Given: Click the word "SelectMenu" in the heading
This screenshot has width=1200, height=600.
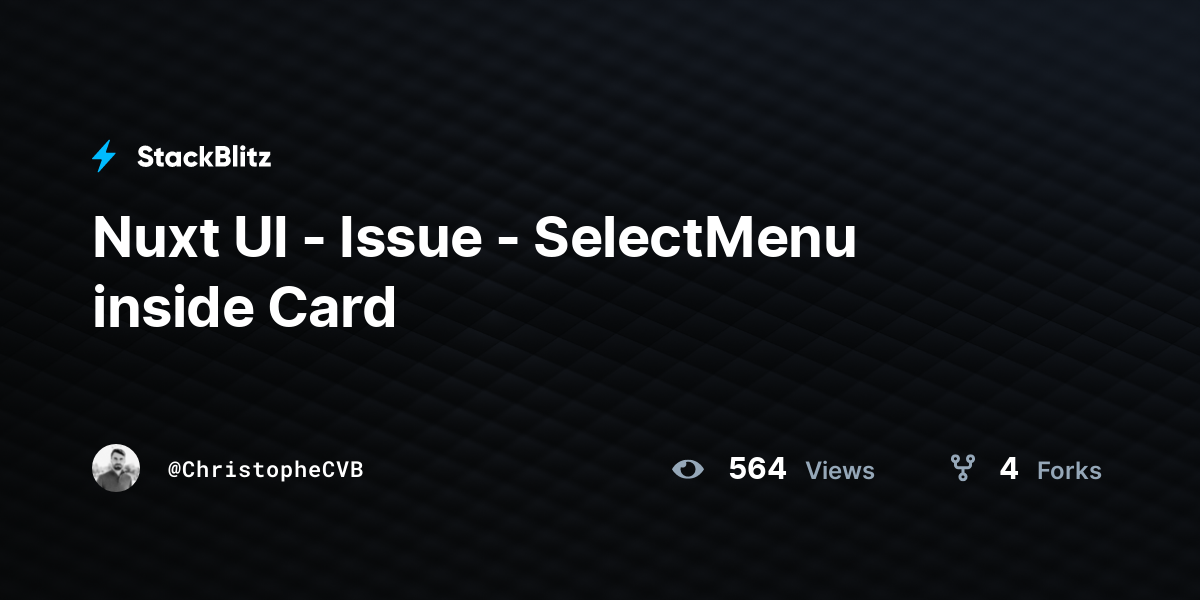Looking at the screenshot, I should (x=695, y=238).
